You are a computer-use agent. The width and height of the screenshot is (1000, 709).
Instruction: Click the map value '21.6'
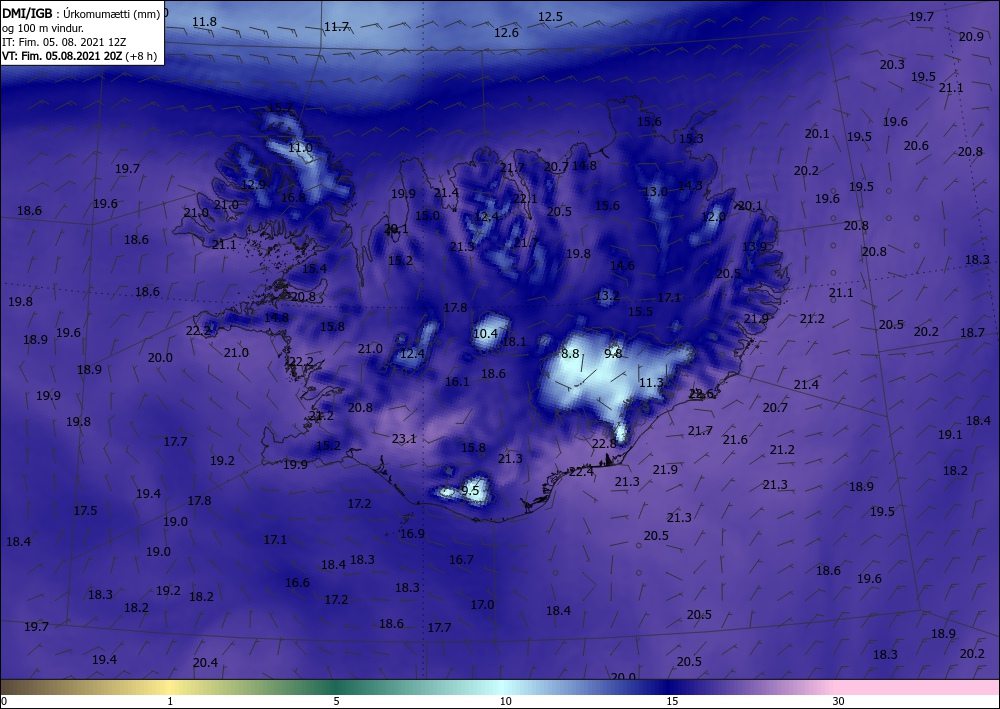pos(735,440)
